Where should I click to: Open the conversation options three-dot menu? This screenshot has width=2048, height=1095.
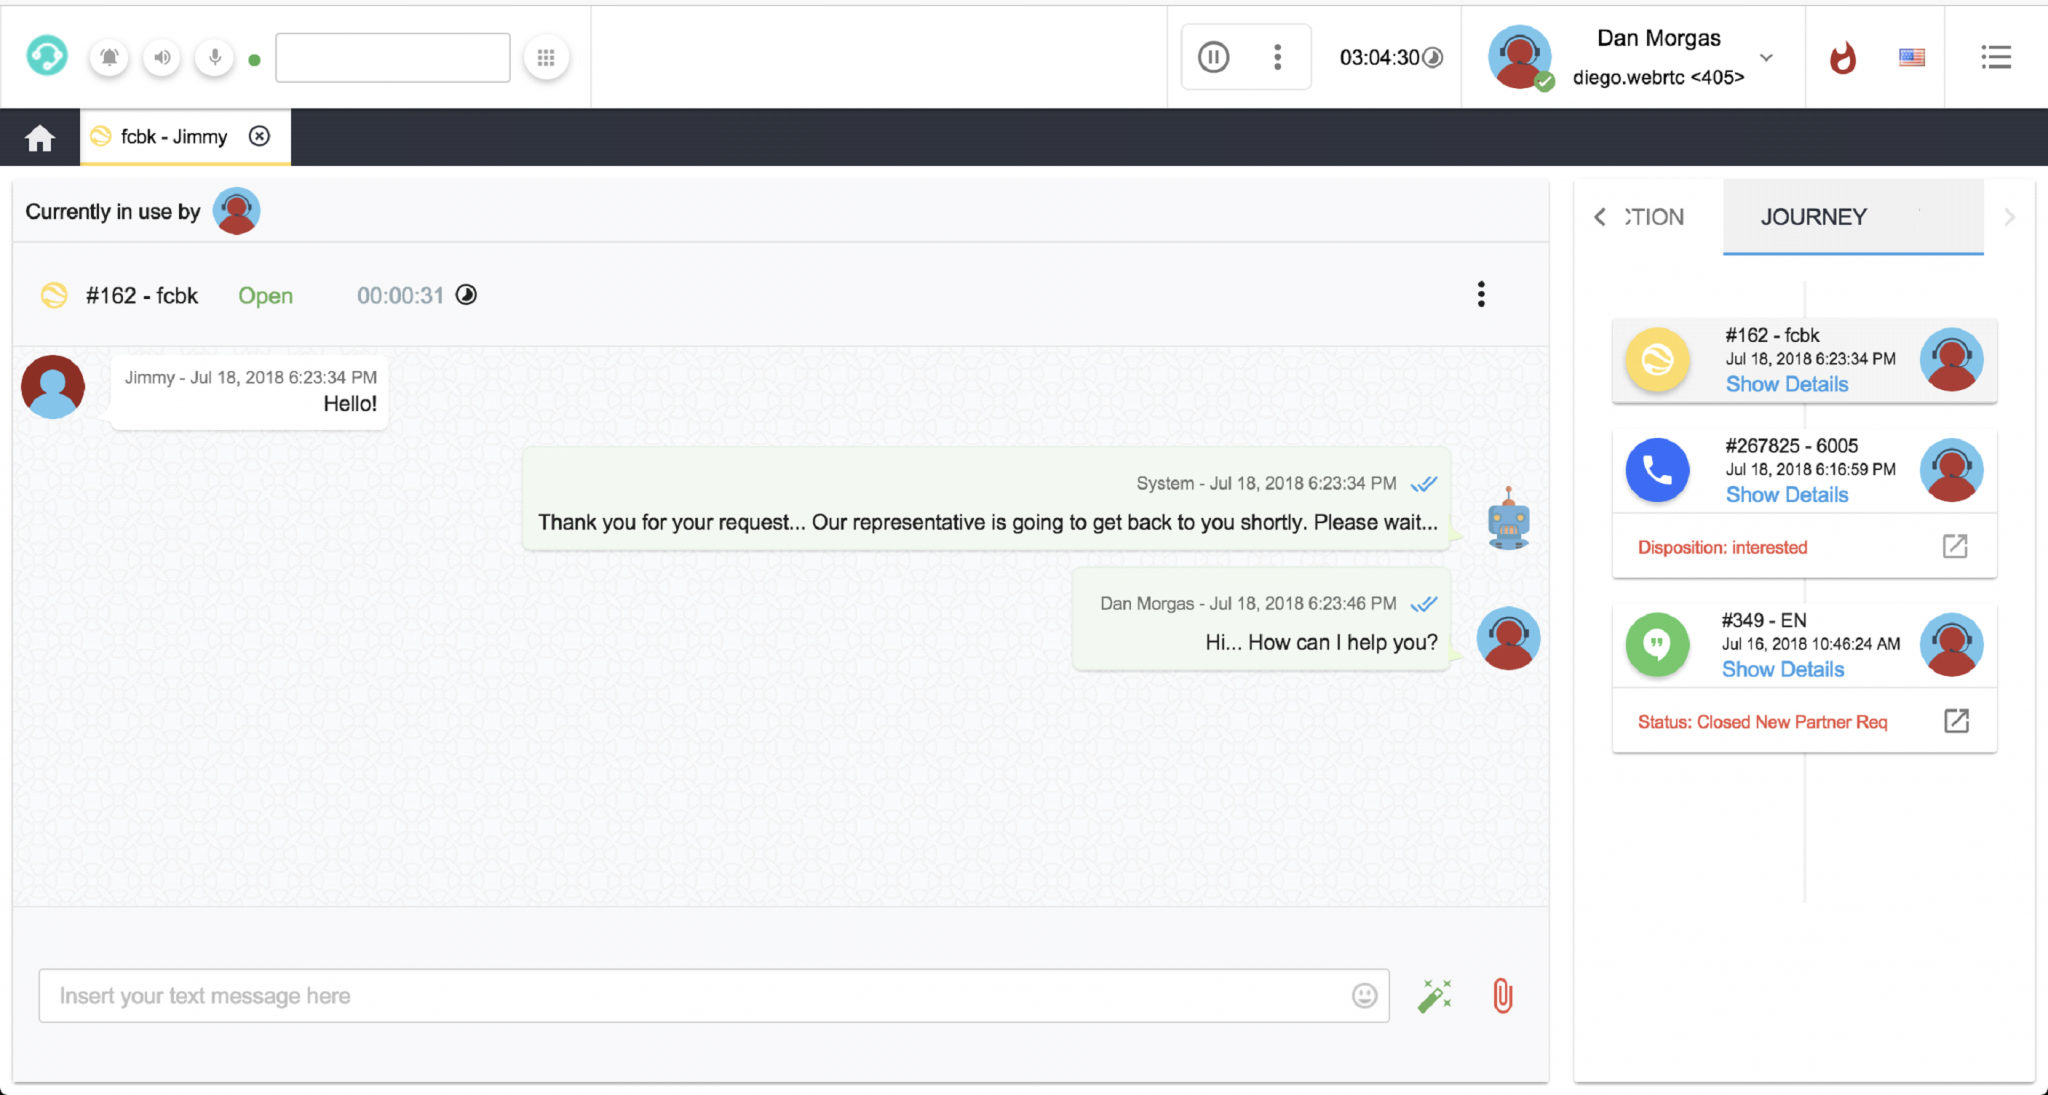point(1482,294)
